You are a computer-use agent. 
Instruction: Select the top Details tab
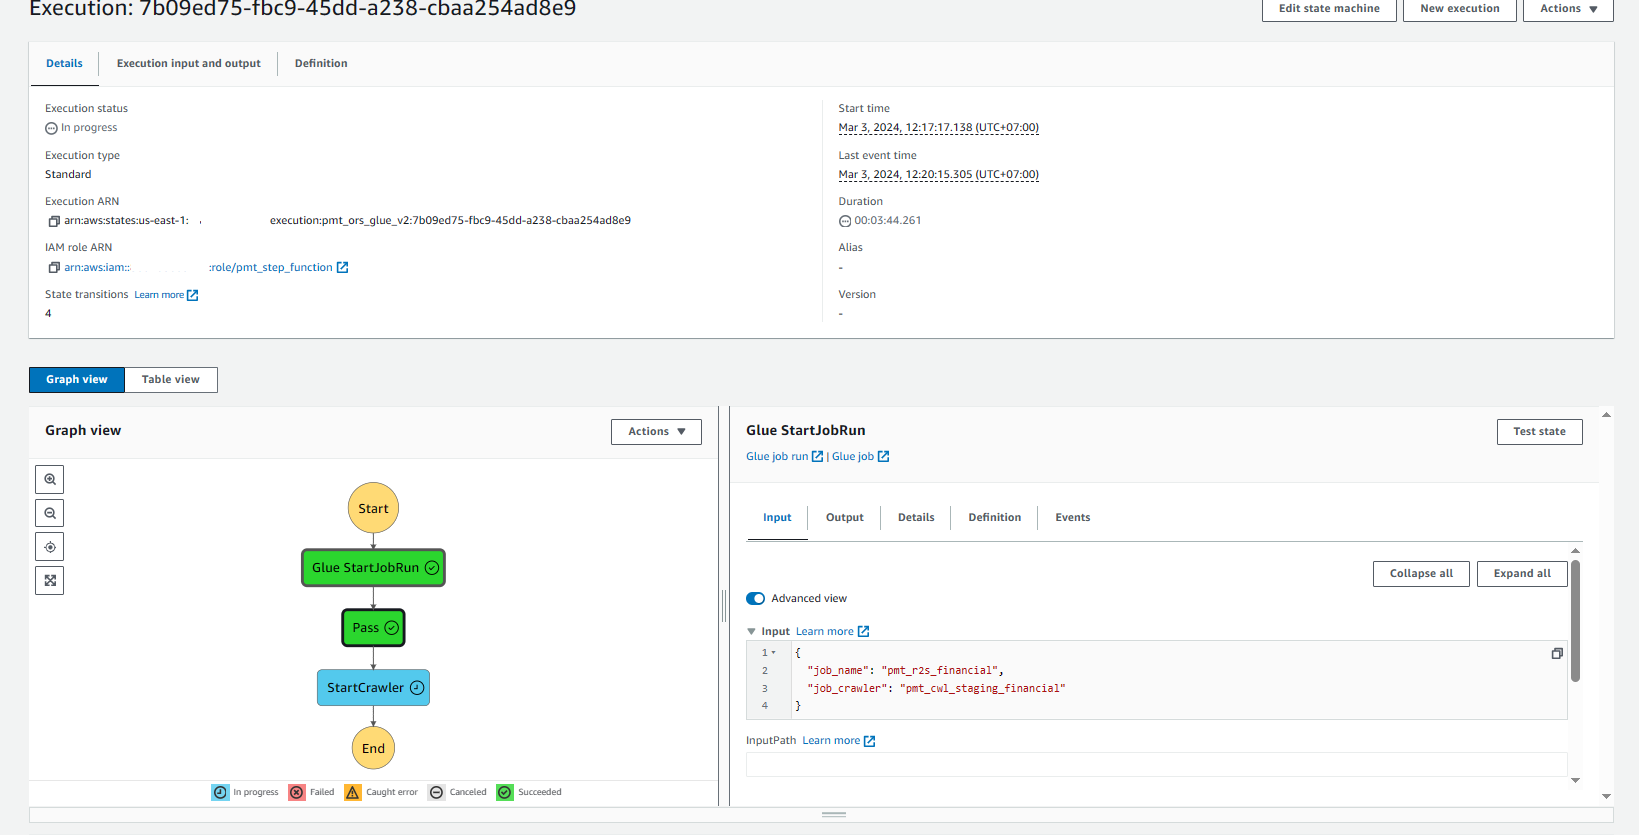[64, 64]
